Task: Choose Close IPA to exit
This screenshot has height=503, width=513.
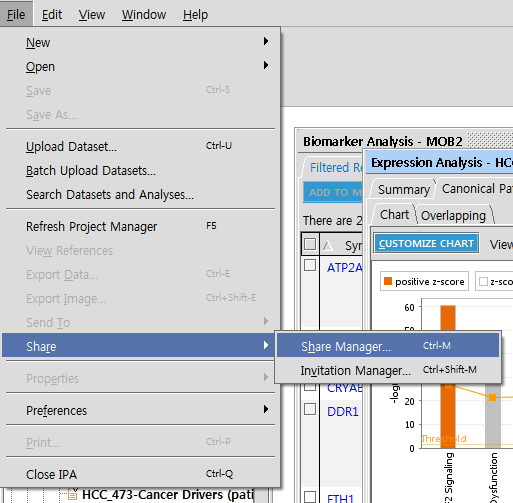Action: tap(140, 474)
